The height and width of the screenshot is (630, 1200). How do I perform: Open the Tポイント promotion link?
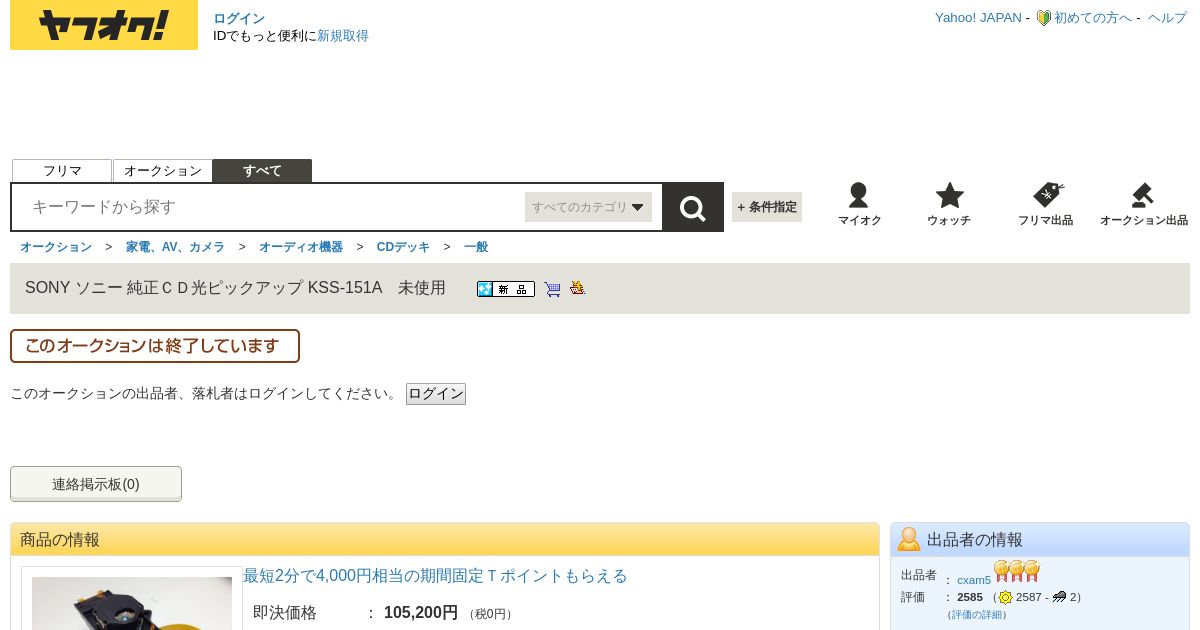point(435,576)
